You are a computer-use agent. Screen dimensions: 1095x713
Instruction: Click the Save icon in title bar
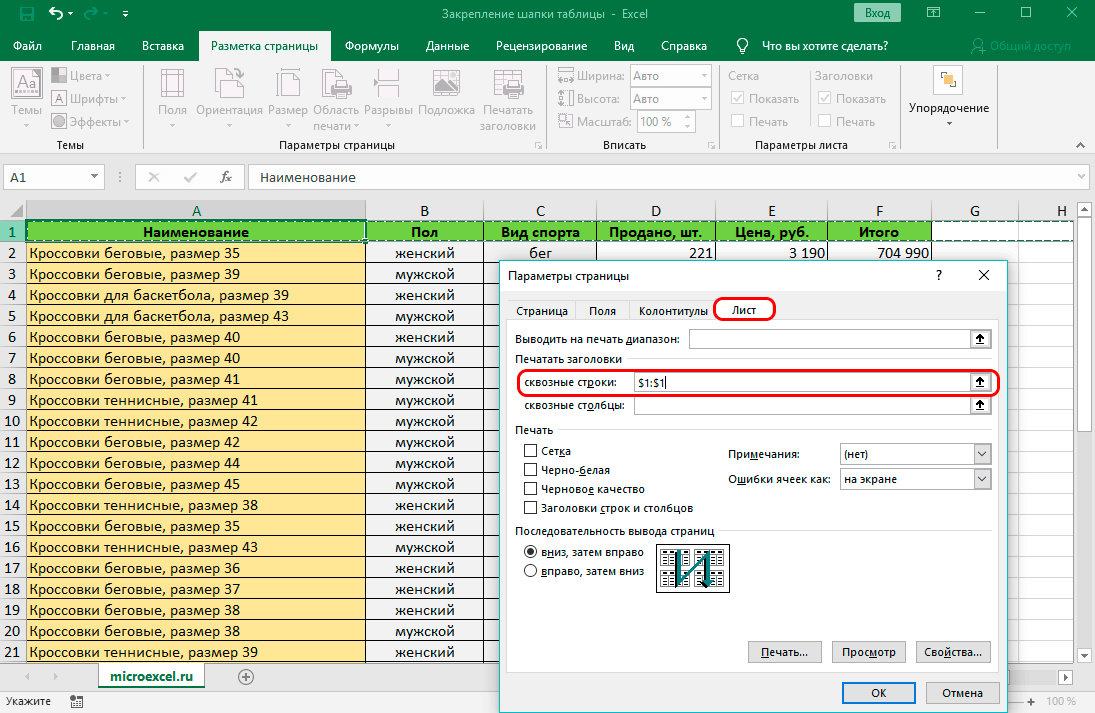(x=27, y=13)
